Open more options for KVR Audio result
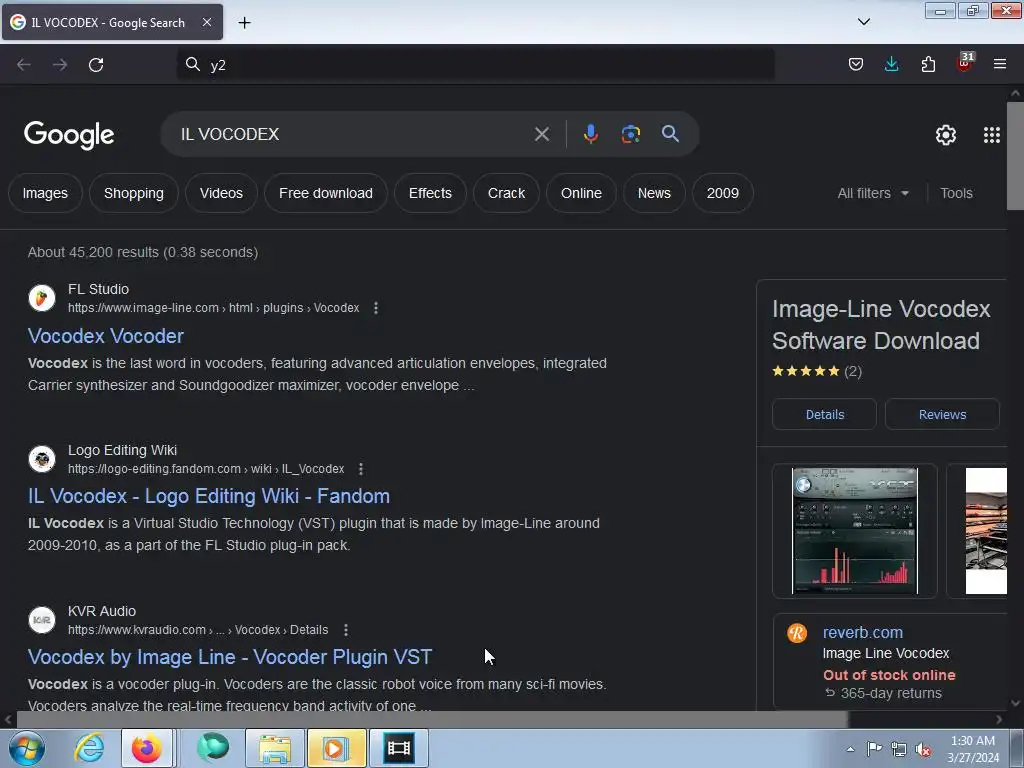Image resolution: width=1024 pixels, height=768 pixels. (x=345, y=630)
